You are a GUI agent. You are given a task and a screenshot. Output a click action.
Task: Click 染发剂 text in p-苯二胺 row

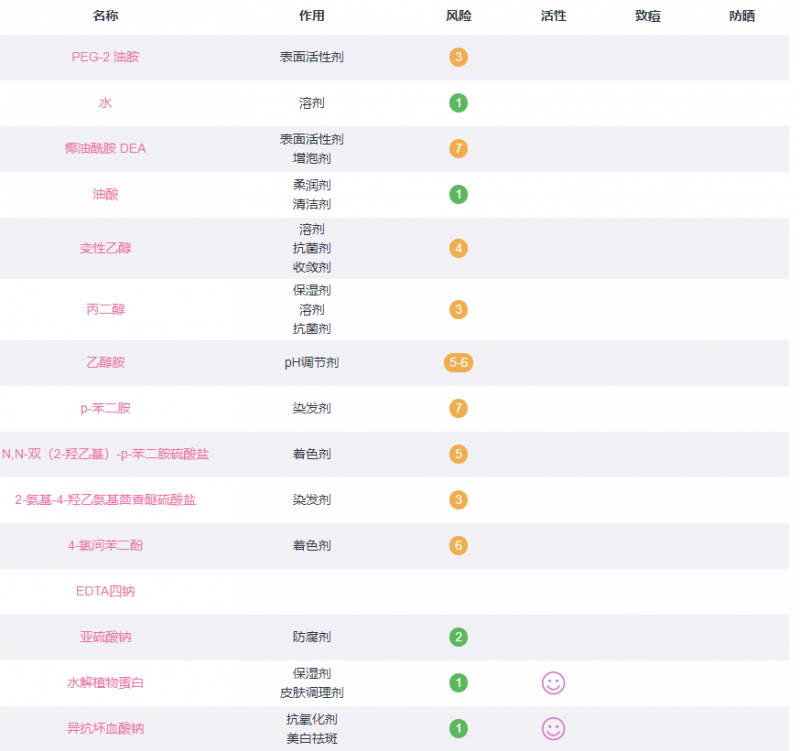pos(312,408)
